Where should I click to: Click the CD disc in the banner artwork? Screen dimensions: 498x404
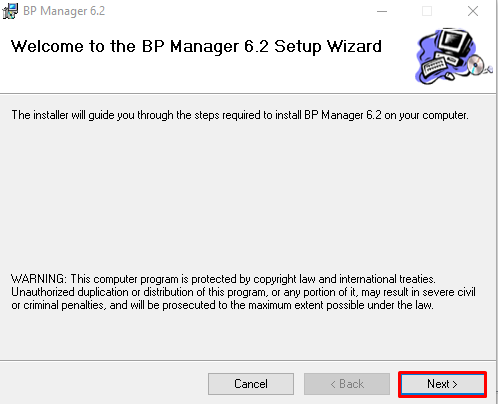[475, 64]
